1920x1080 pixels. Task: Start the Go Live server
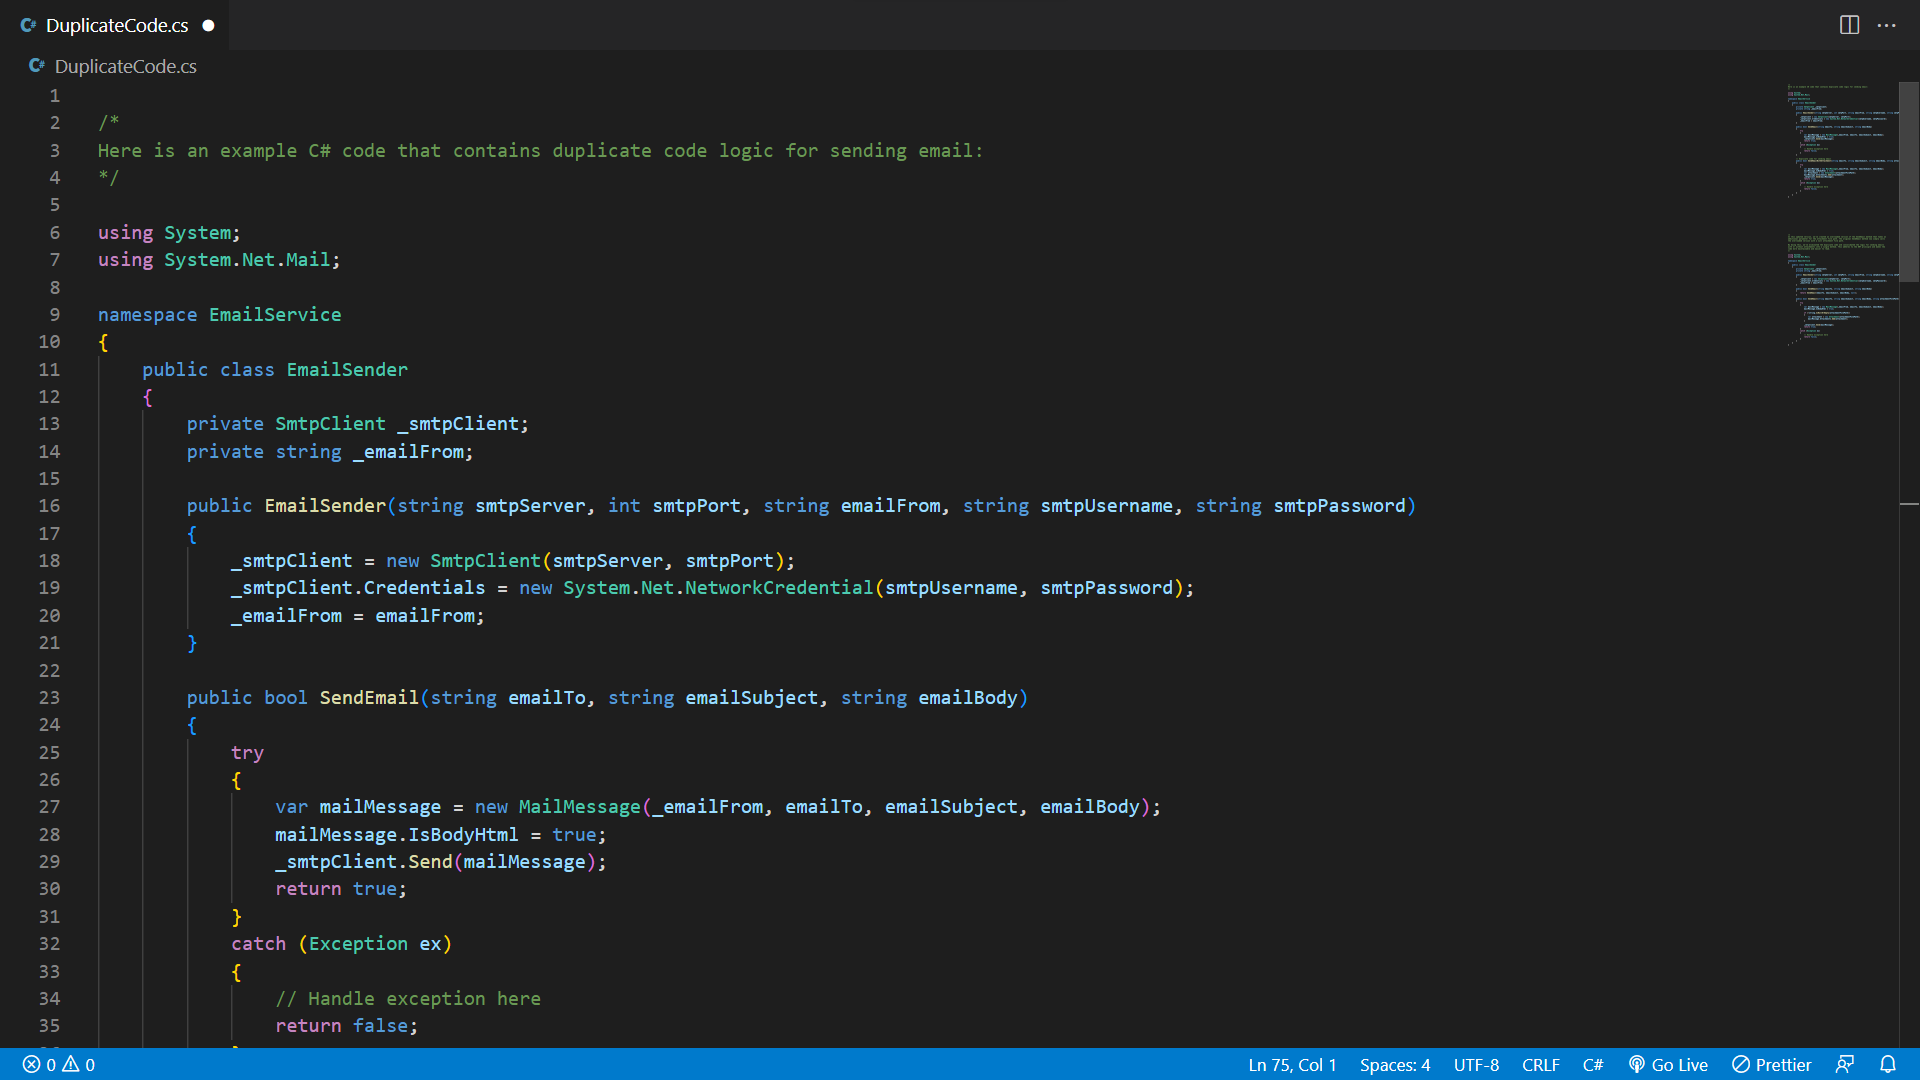click(x=1668, y=1064)
